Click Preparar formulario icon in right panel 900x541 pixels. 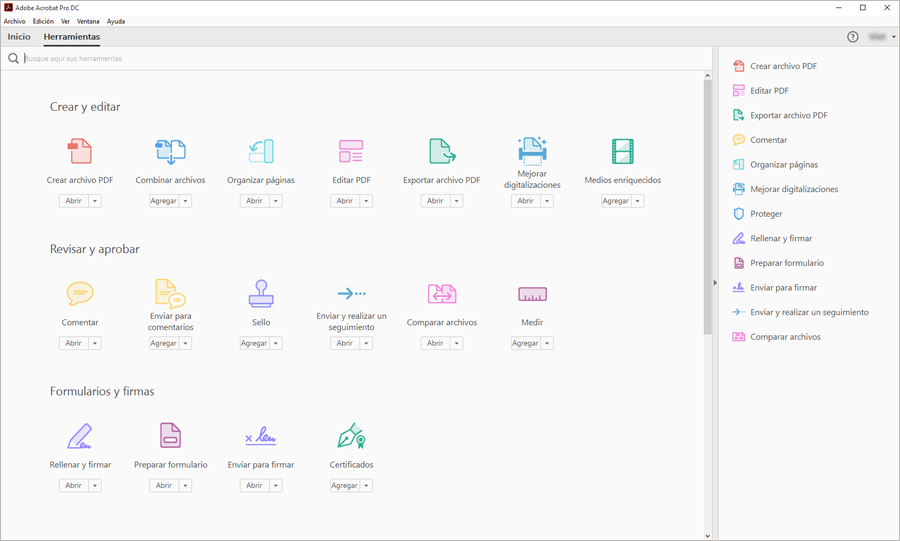[739, 263]
